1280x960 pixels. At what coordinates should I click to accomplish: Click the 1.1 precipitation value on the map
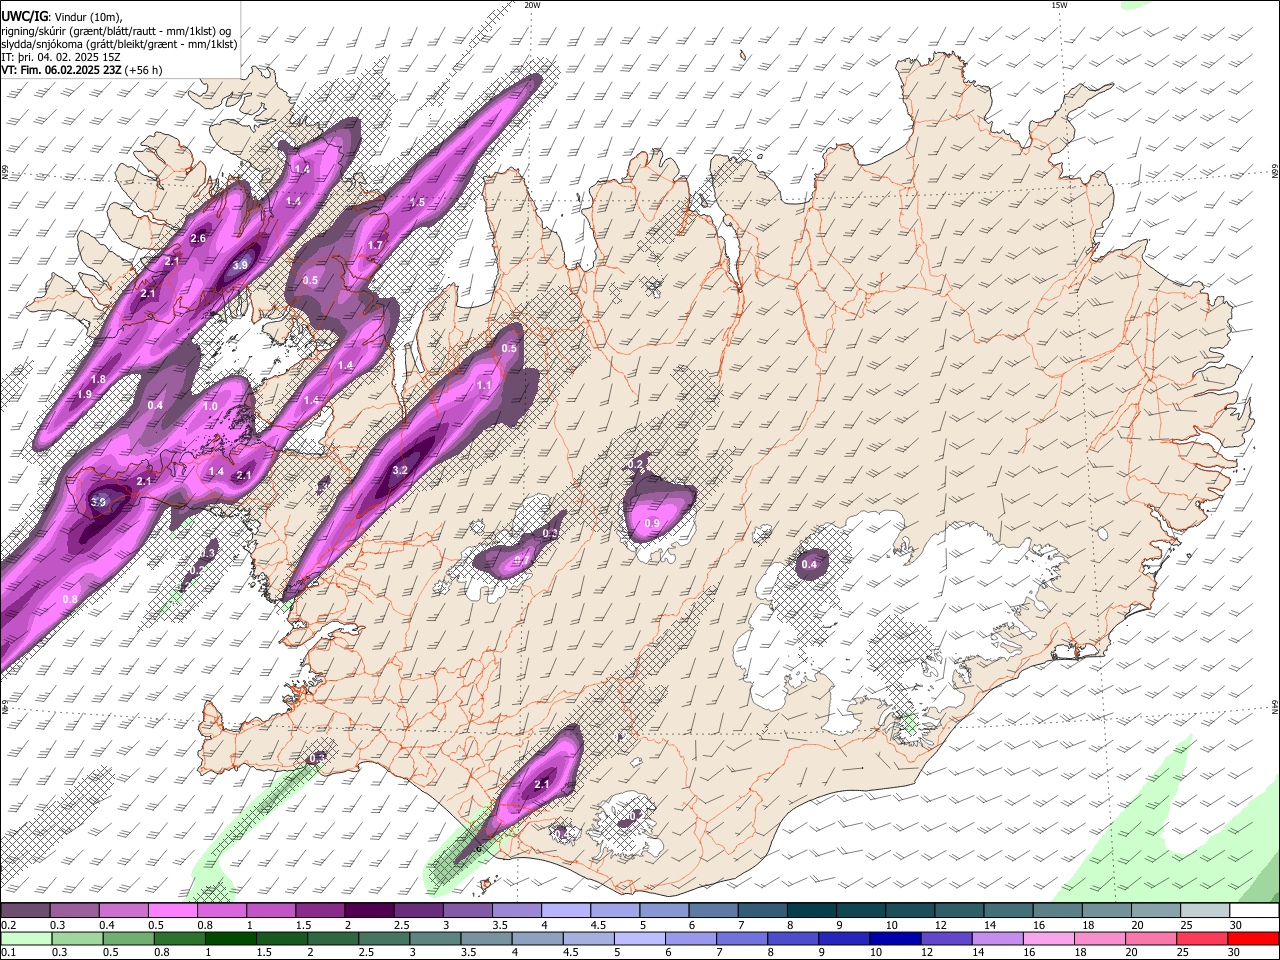pos(484,385)
